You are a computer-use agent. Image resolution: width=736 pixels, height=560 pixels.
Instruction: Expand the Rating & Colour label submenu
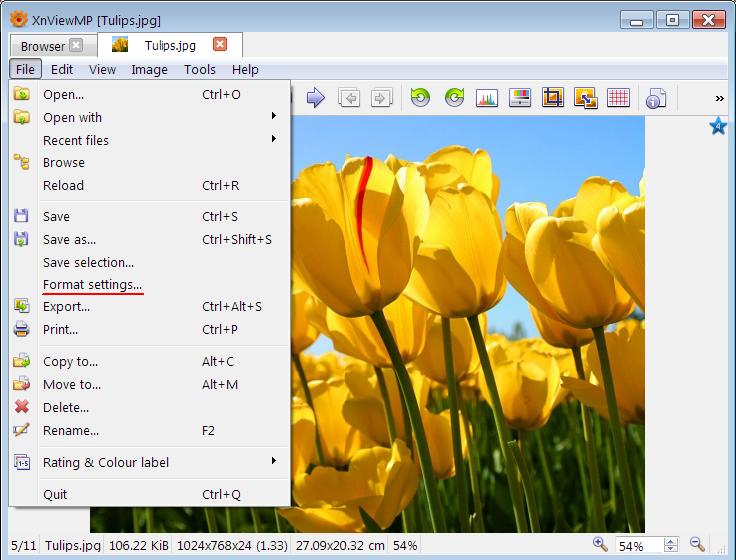point(150,462)
